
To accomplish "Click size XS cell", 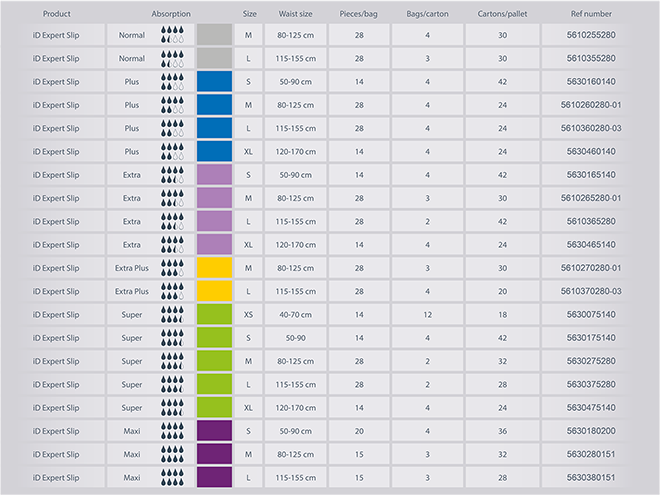I will (248, 314).
